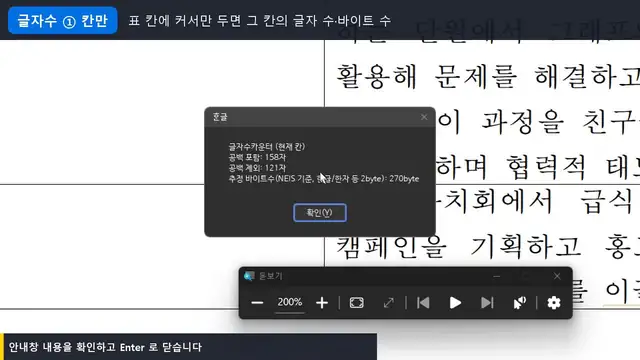This screenshot has width=640, height=360.
Task: Close the 돋보기 Magnifier window
Action: click(557, 276)
